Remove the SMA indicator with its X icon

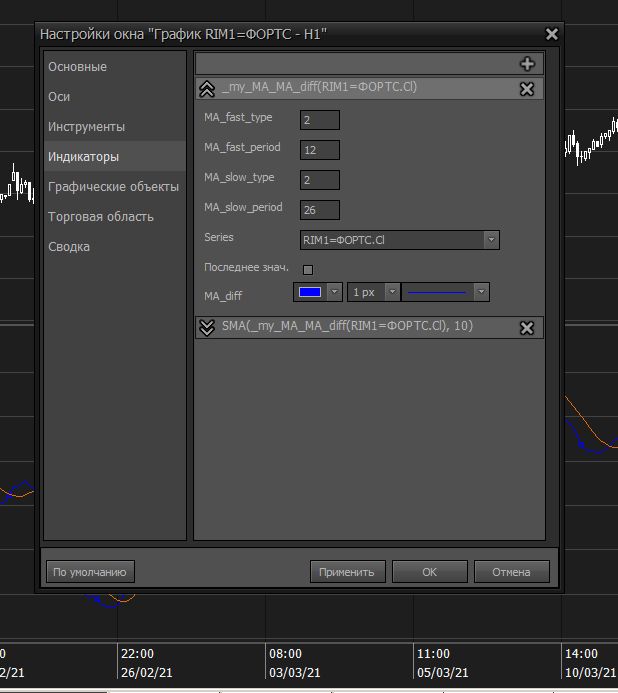point(528,328)
